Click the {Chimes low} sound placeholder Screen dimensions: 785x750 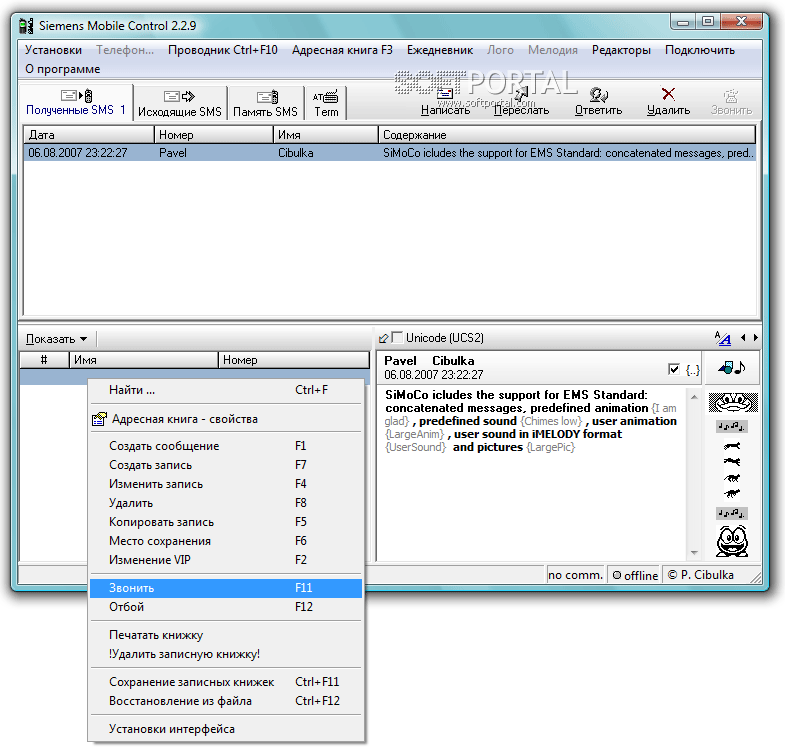click(x=552, y=422)
